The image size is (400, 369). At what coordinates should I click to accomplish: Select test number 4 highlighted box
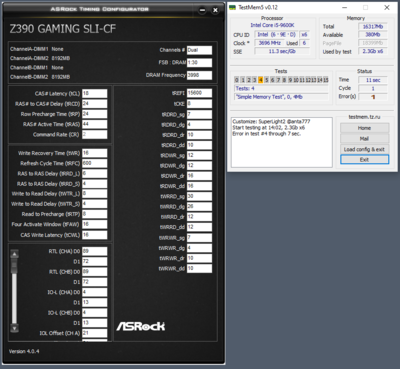pos(261,80)
